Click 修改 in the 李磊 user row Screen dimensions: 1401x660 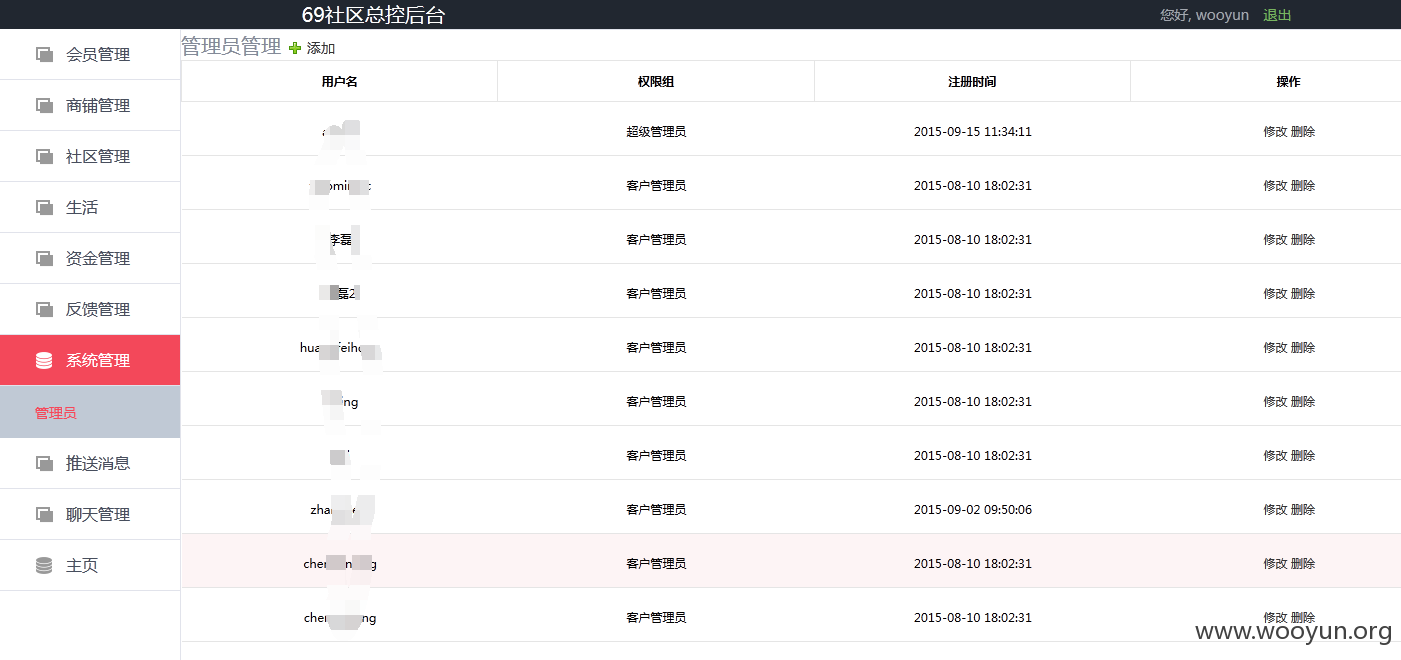(x=1275, y=240)
